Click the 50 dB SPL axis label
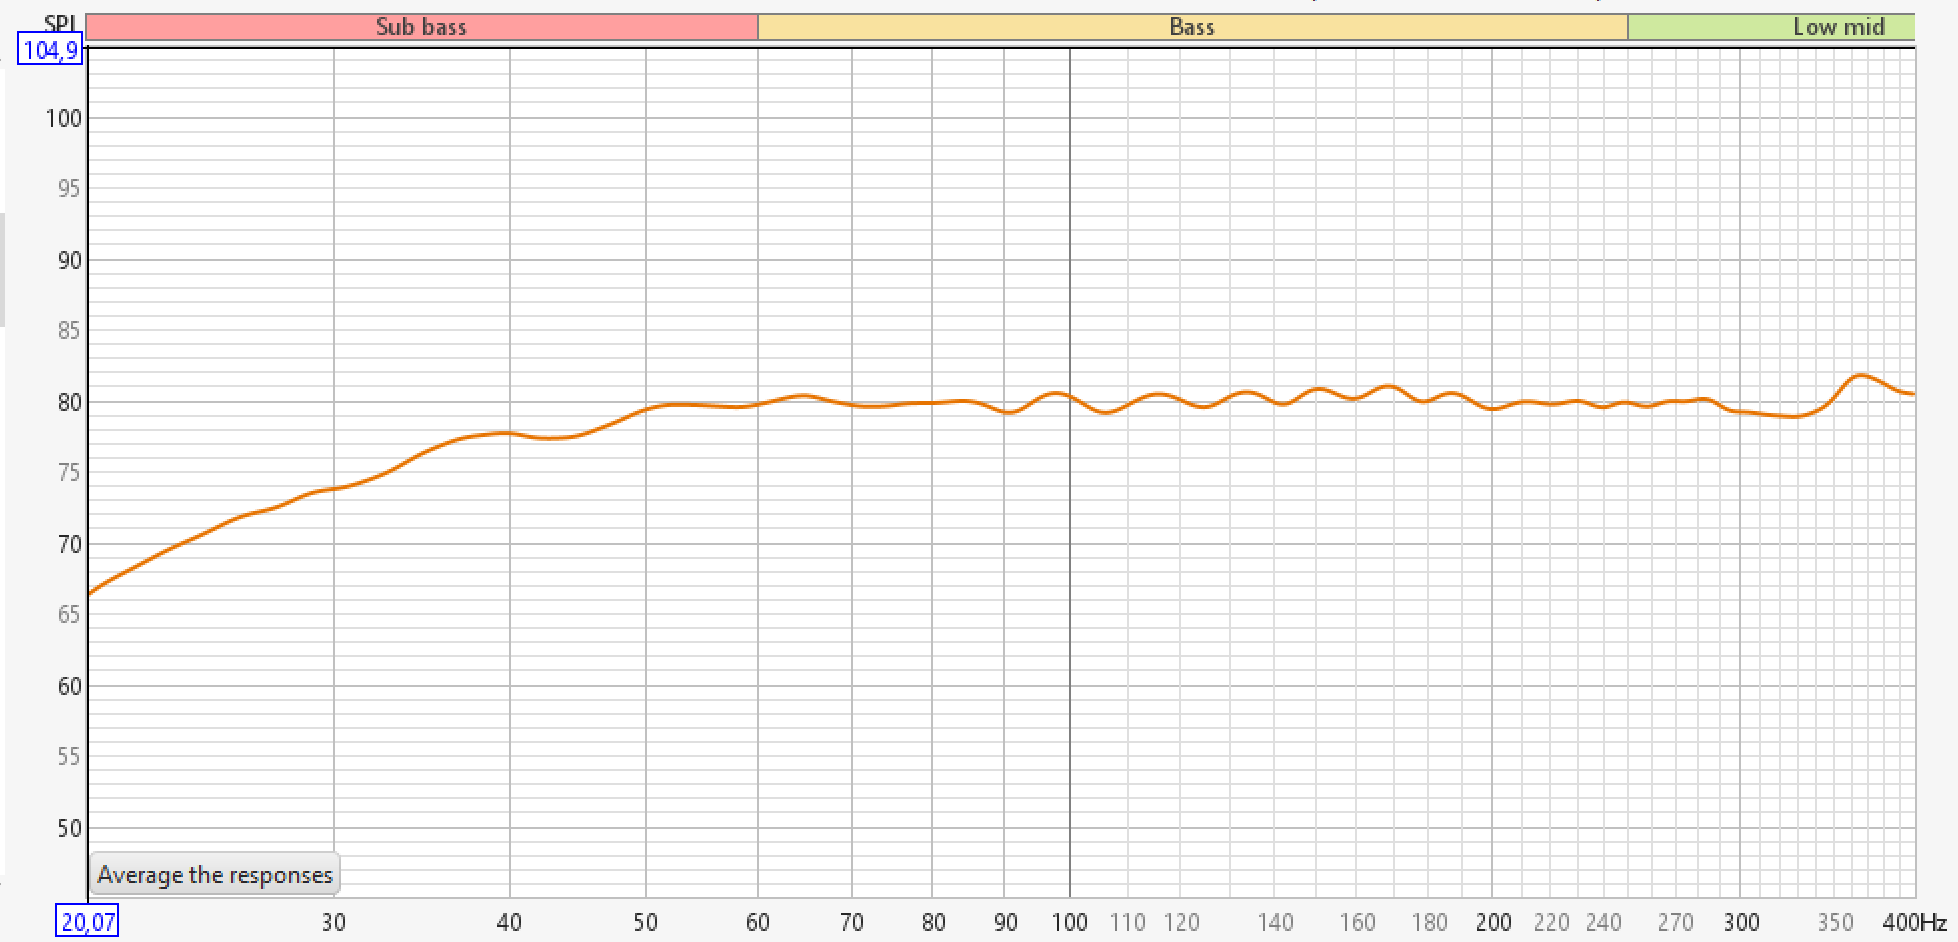Screen dimensions: 1958x942 click(69, 828)
